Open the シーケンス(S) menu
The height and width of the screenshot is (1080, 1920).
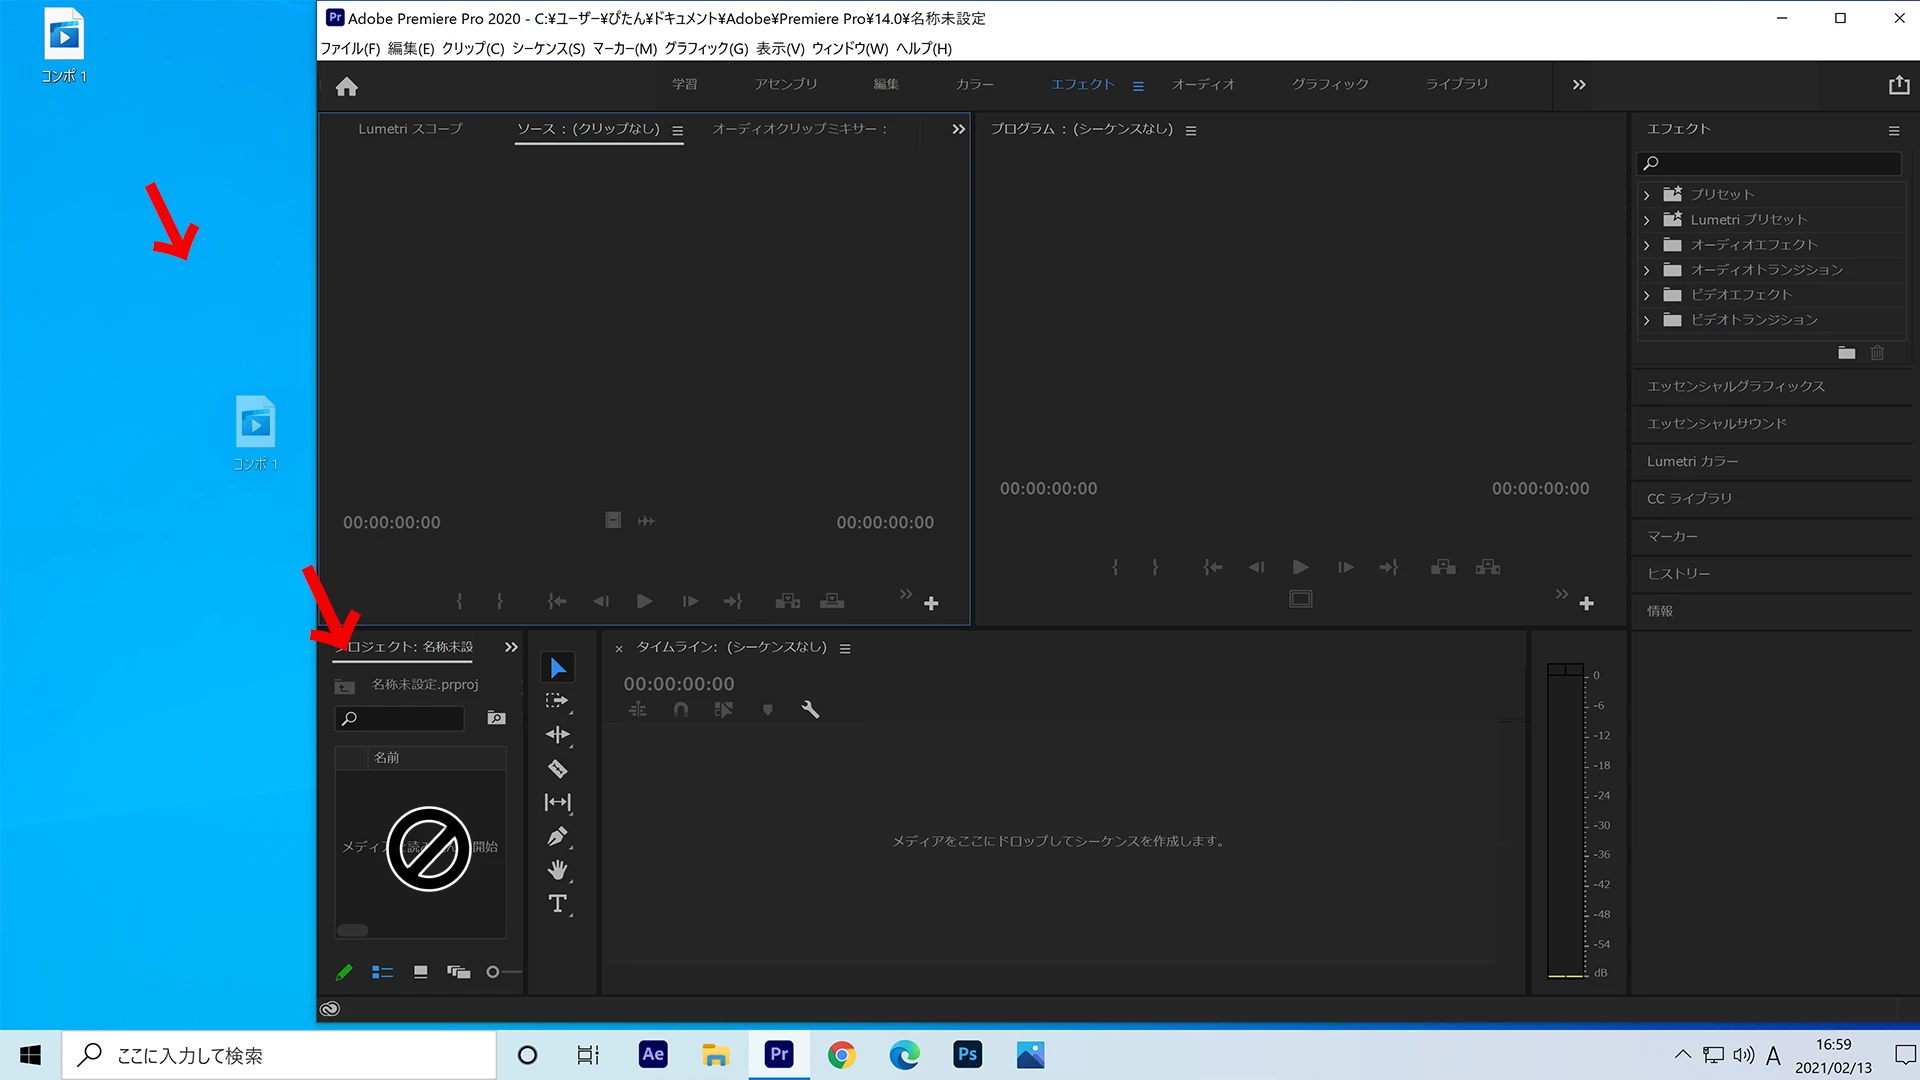548,48
